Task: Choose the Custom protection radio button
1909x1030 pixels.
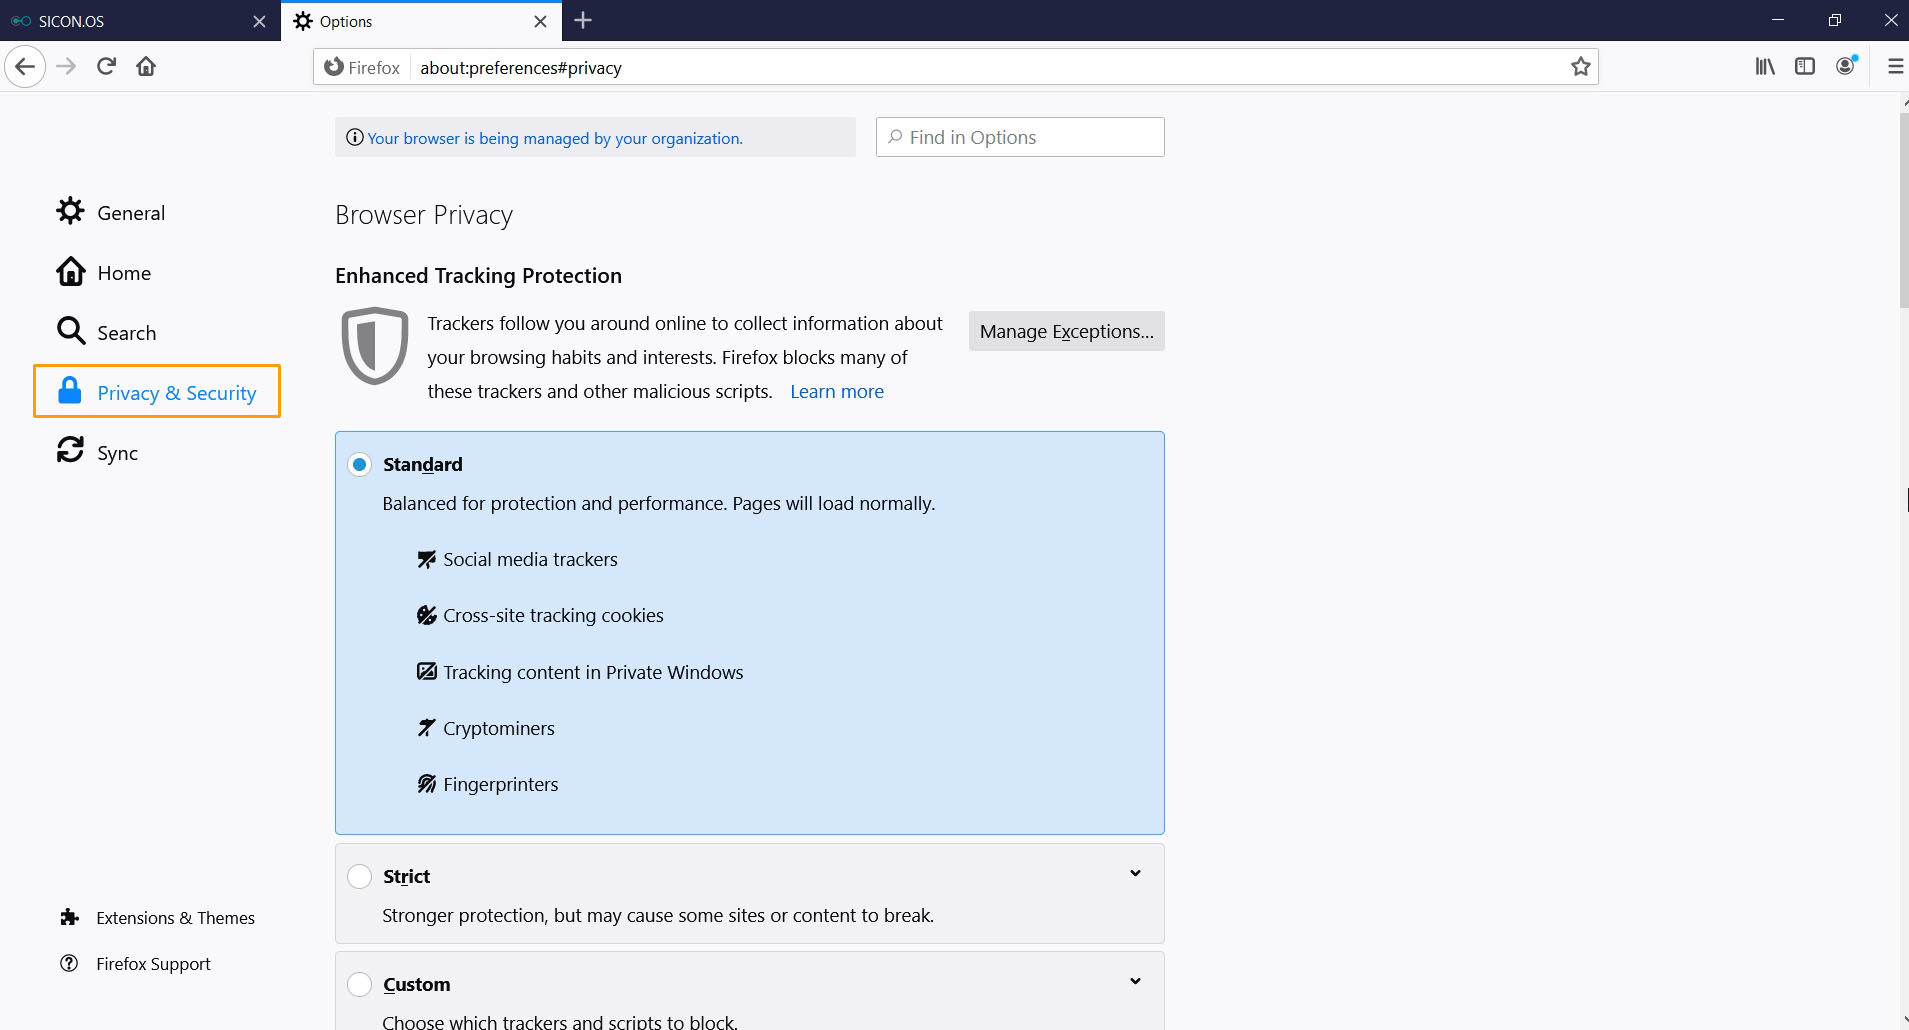Action: pyautogui.click(x=359, y=985)
